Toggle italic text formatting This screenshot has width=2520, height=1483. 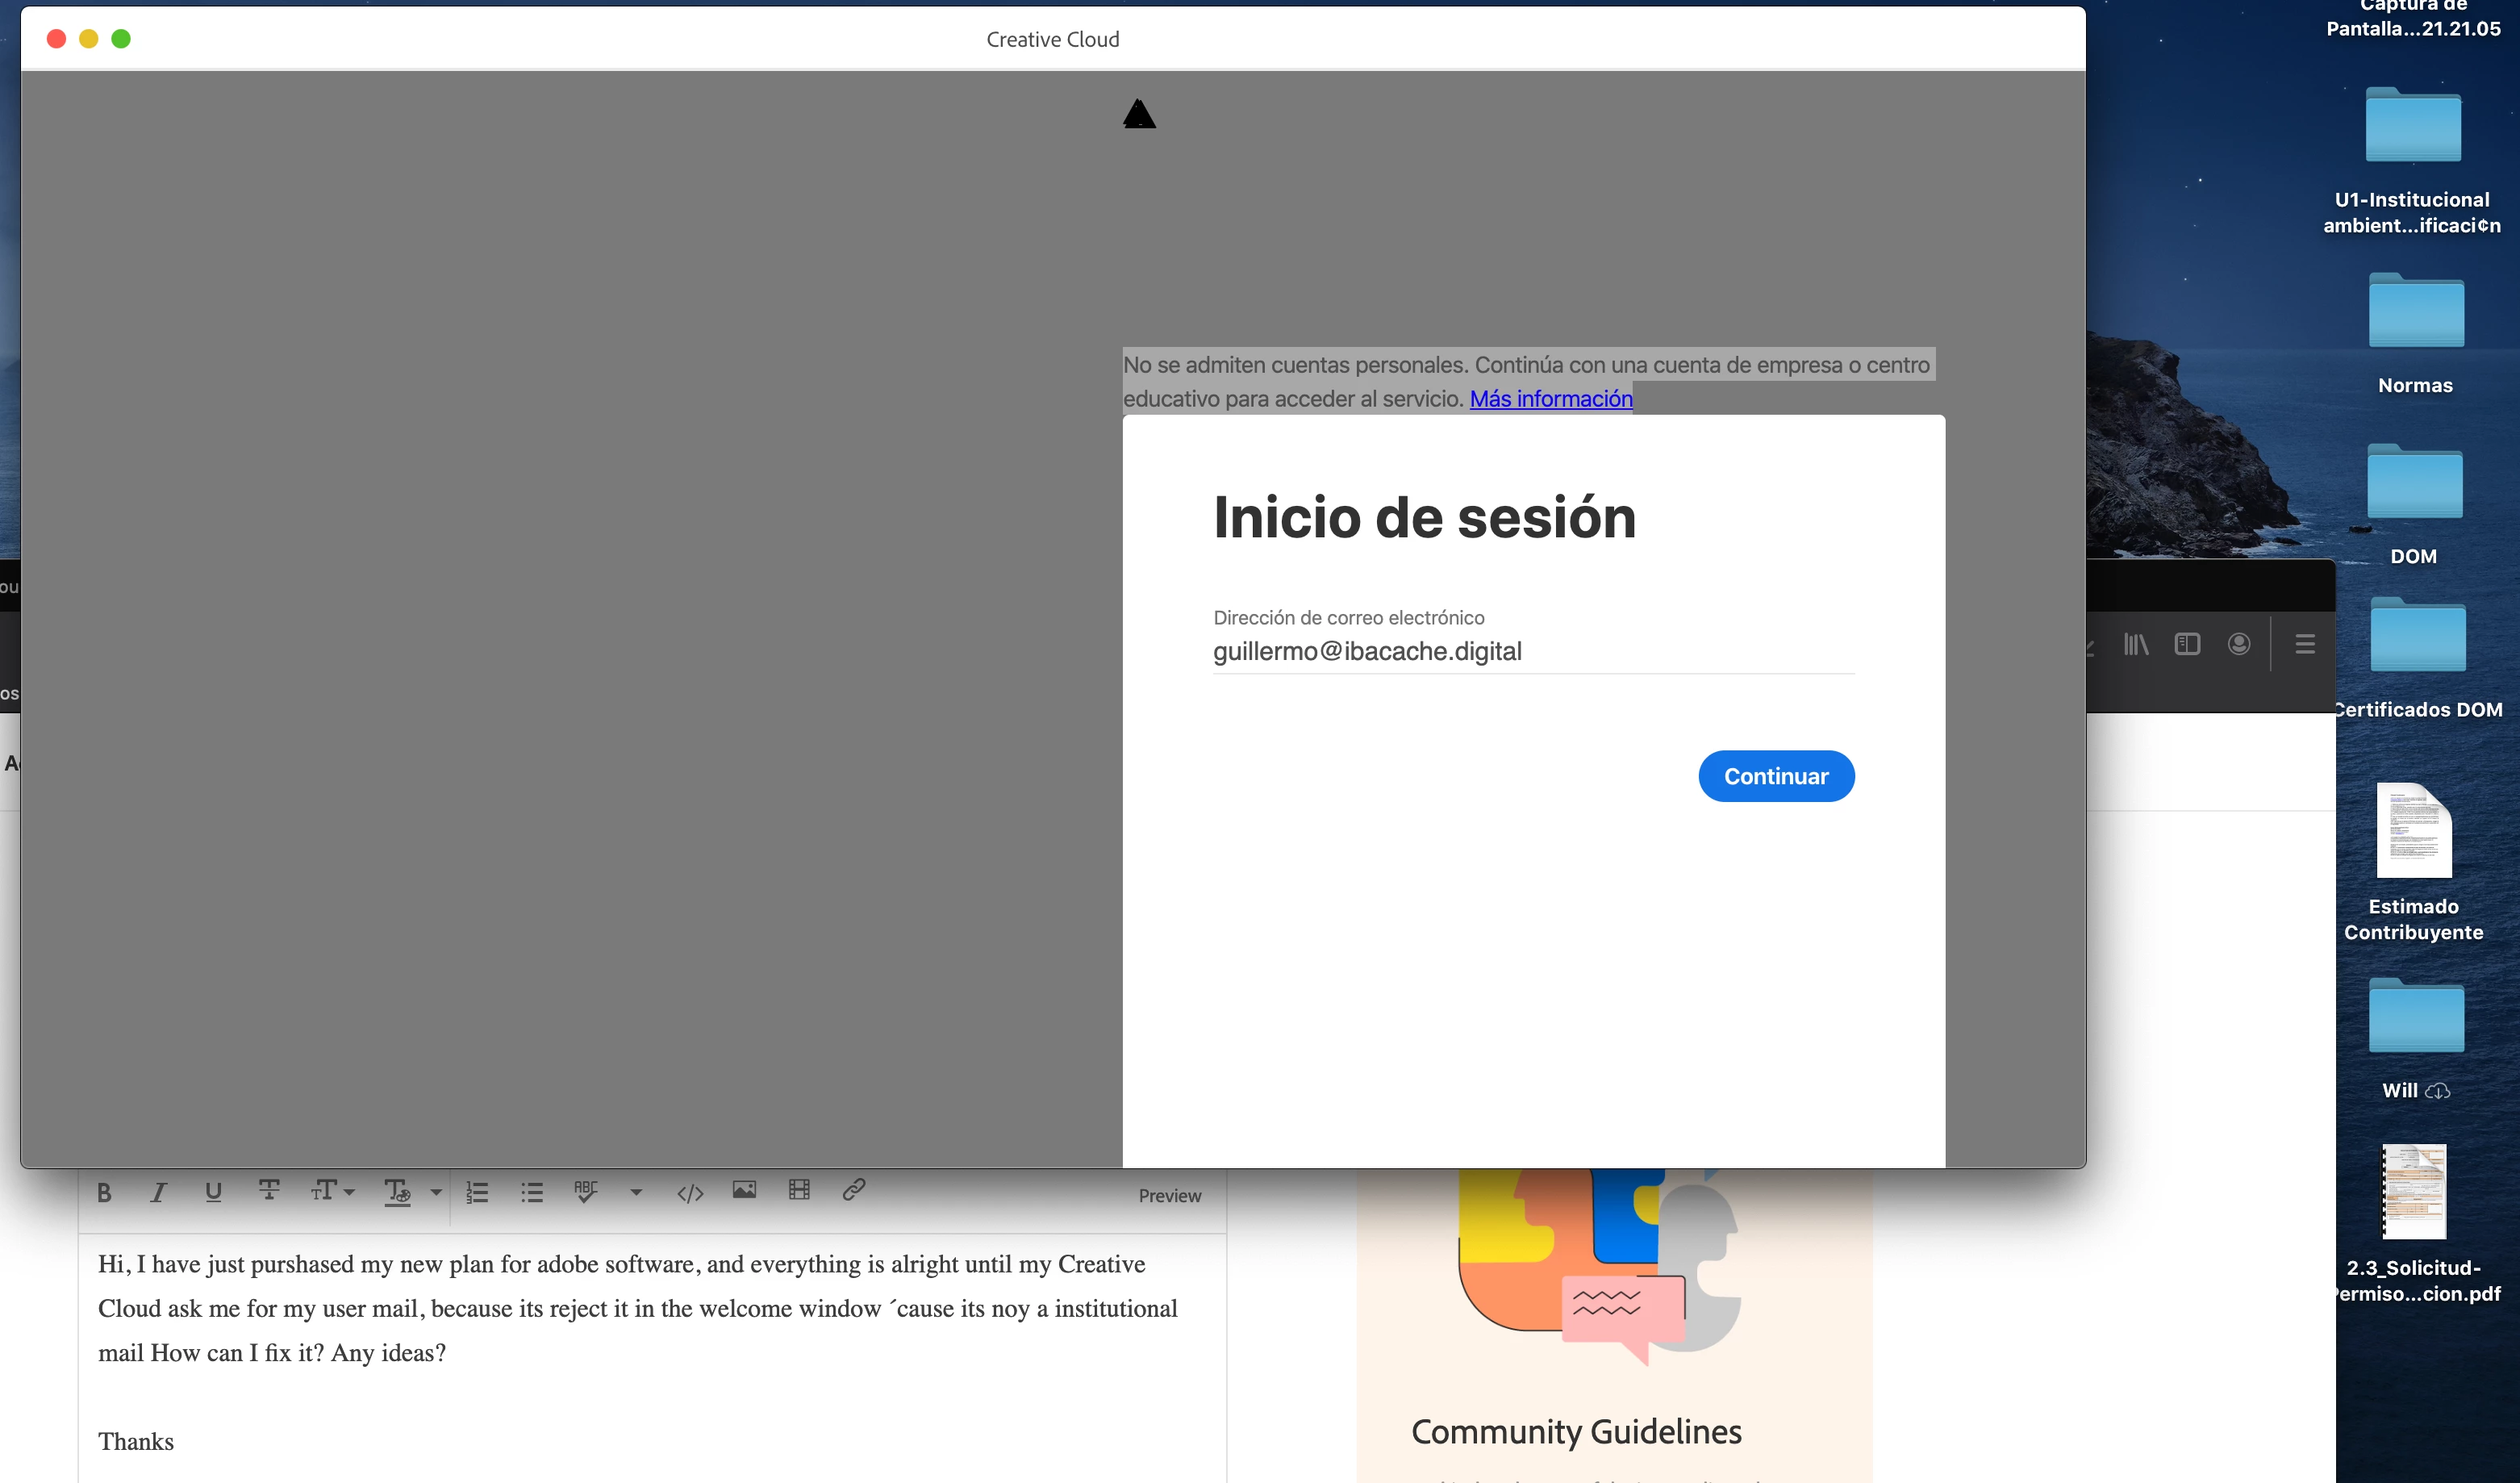pyautogui.click(x=158, y=1192)
